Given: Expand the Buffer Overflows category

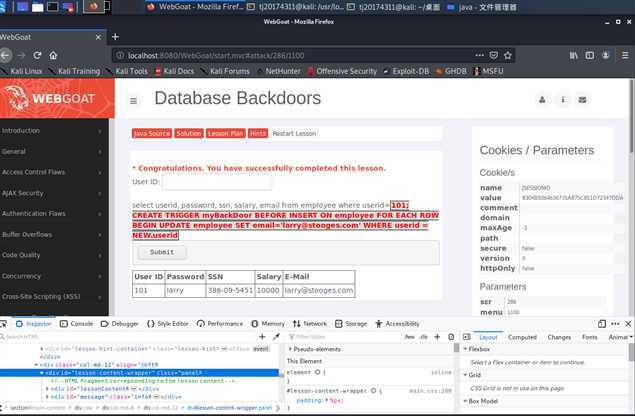Looking at the screenshot, I should click(x=52, y=235).
